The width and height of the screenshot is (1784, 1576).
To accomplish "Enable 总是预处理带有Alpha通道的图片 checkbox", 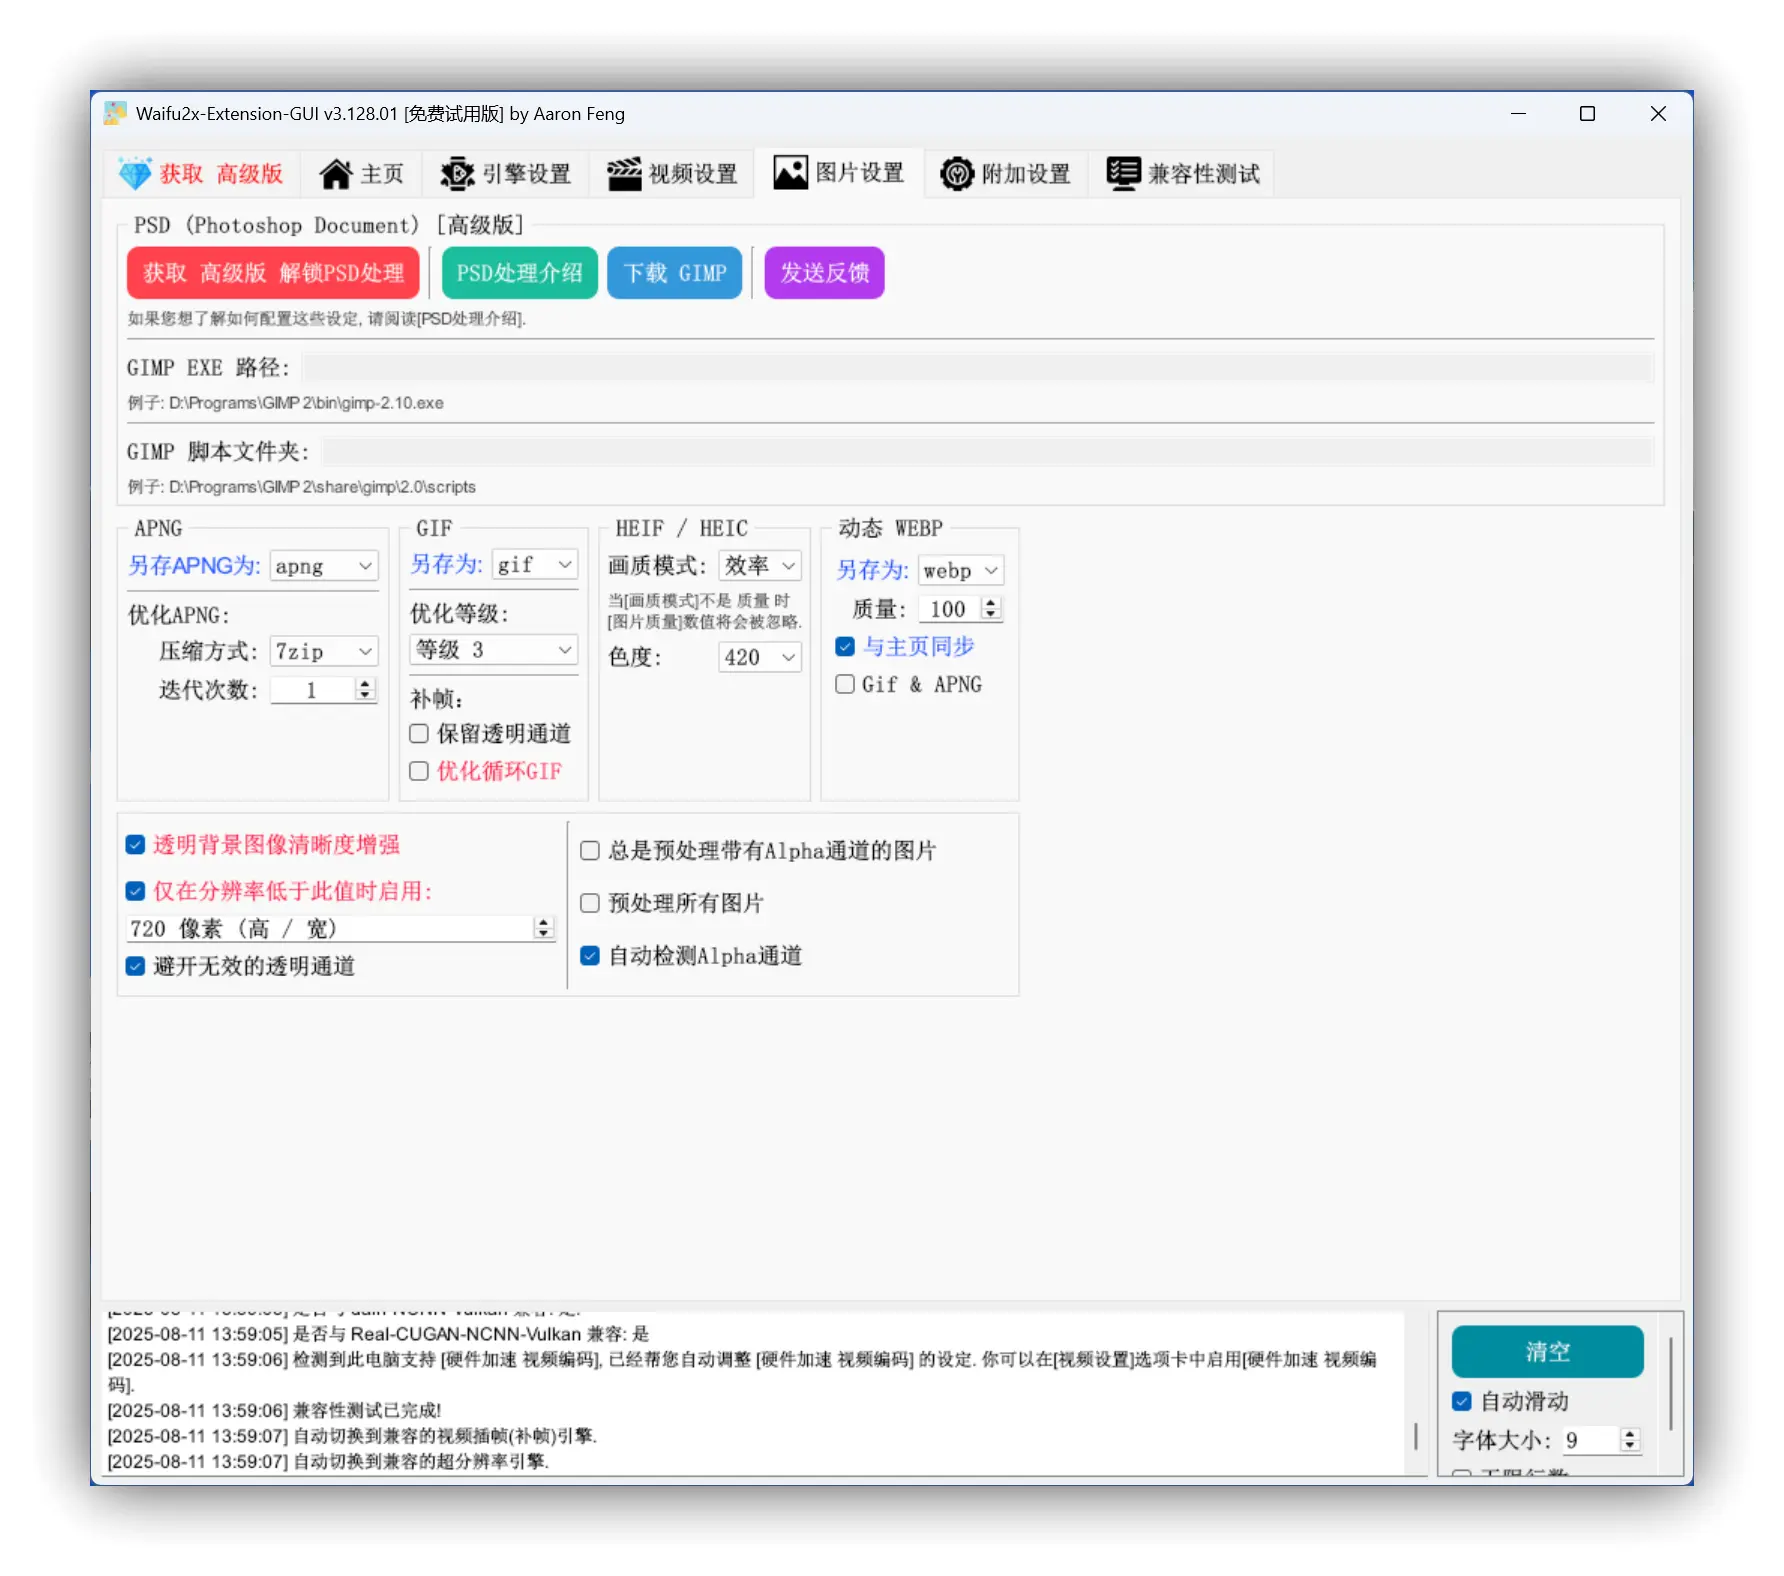I will (x=590, y=851).
